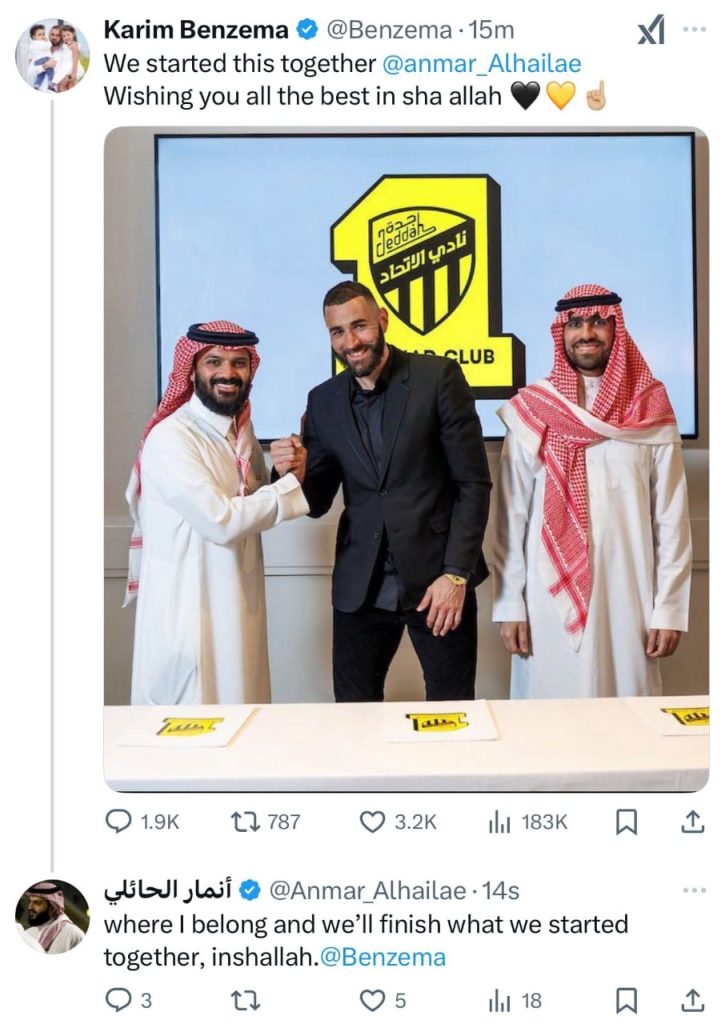Image resolution: width=725 pixels, height=1024 pixels.
Task: Bookmark Karim Benzema's tweet
Action: pyautogui.click(x=626, y=822)
